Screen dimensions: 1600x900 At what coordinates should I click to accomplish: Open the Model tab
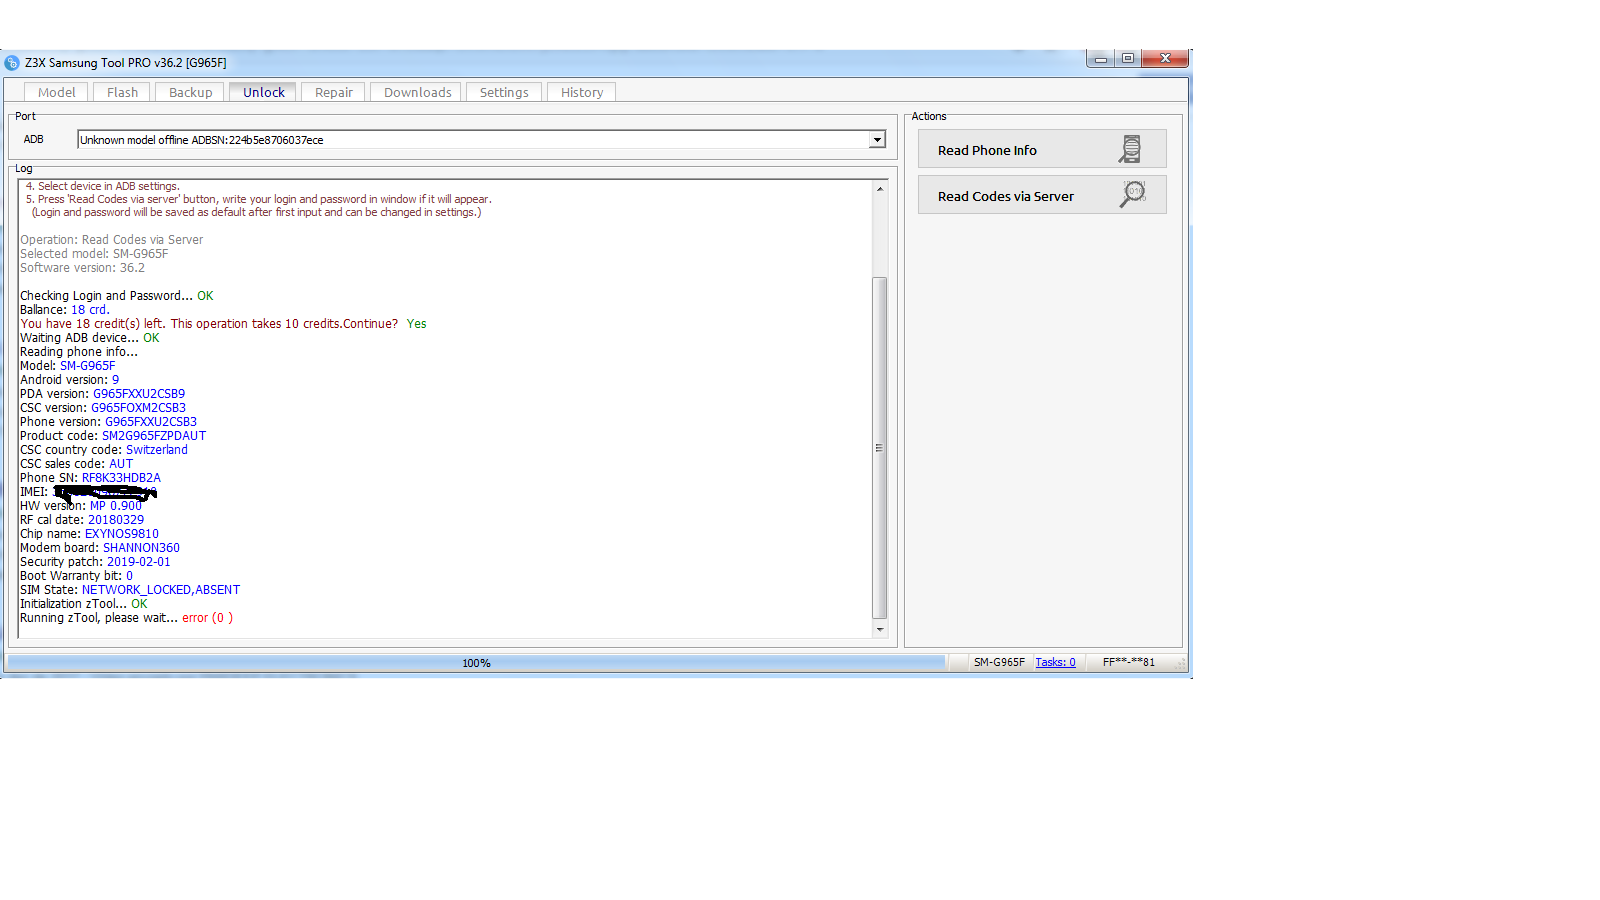coord(57,92)
